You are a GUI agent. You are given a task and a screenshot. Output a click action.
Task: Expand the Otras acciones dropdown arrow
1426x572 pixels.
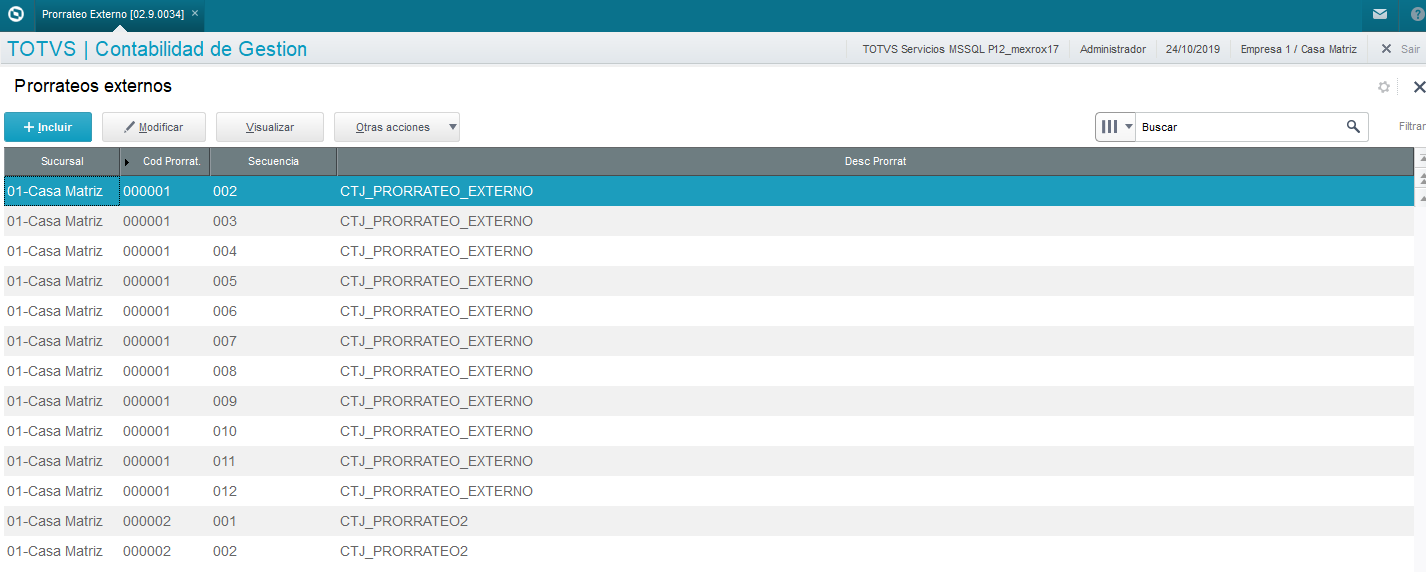[x=453, y=127]
